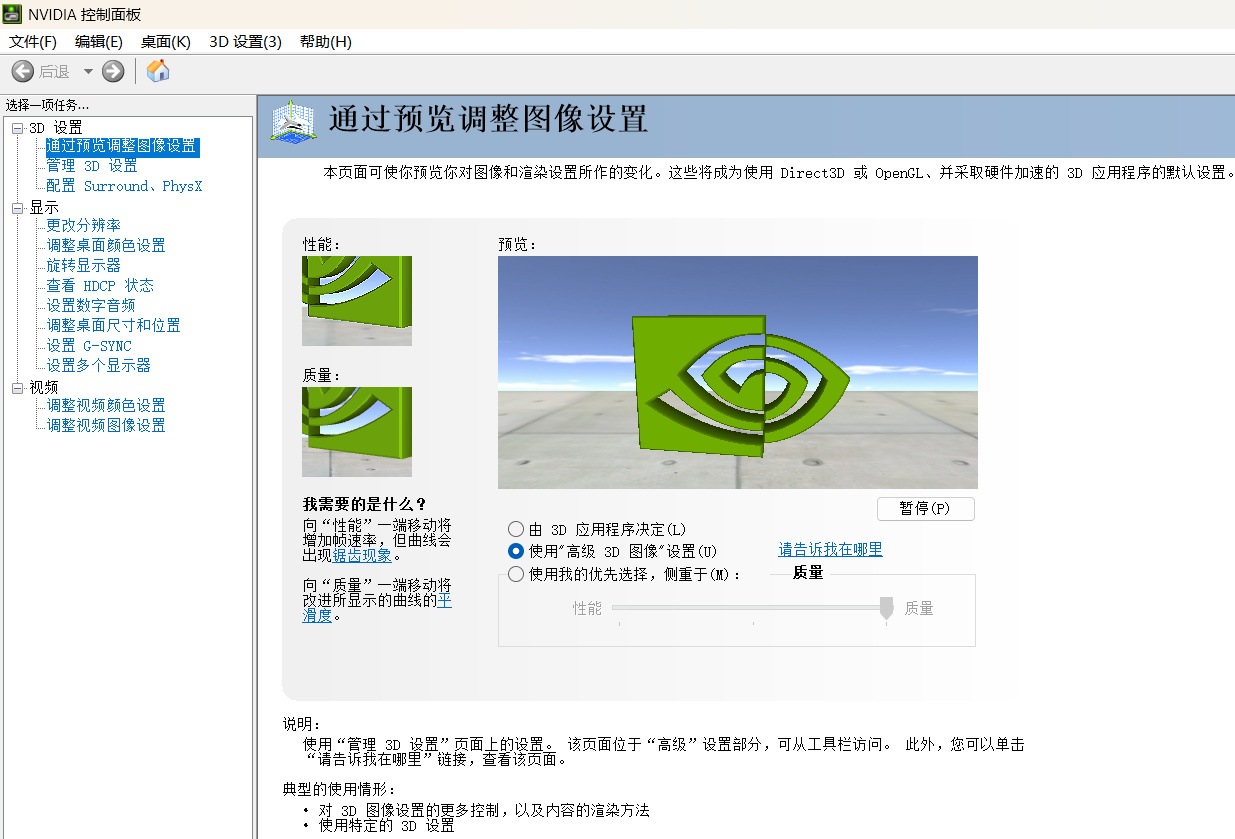Image resolution: width=1235 pixels, height=839 pixels.
Task: Click the 3D settings page header icon
Action: (293, 122)
